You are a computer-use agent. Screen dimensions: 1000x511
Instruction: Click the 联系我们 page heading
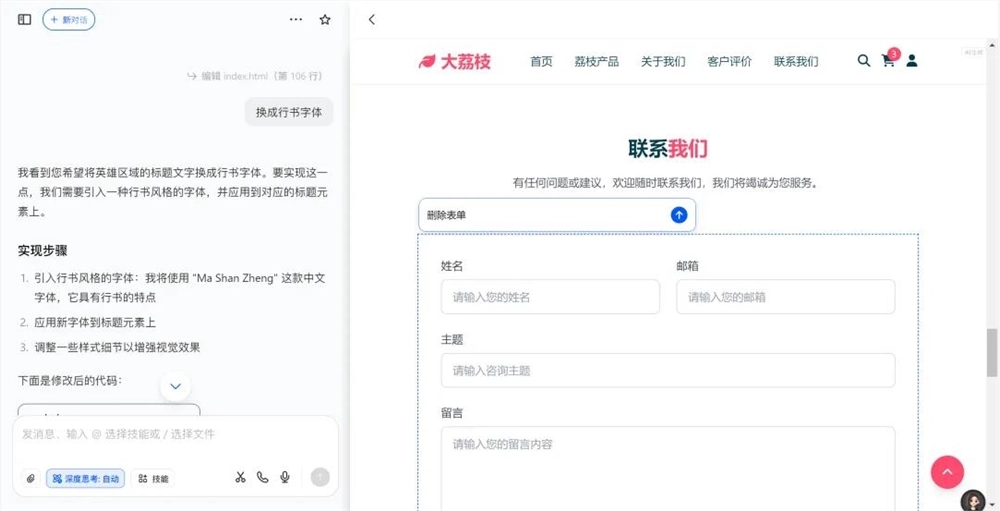click(x=668, y=149)
